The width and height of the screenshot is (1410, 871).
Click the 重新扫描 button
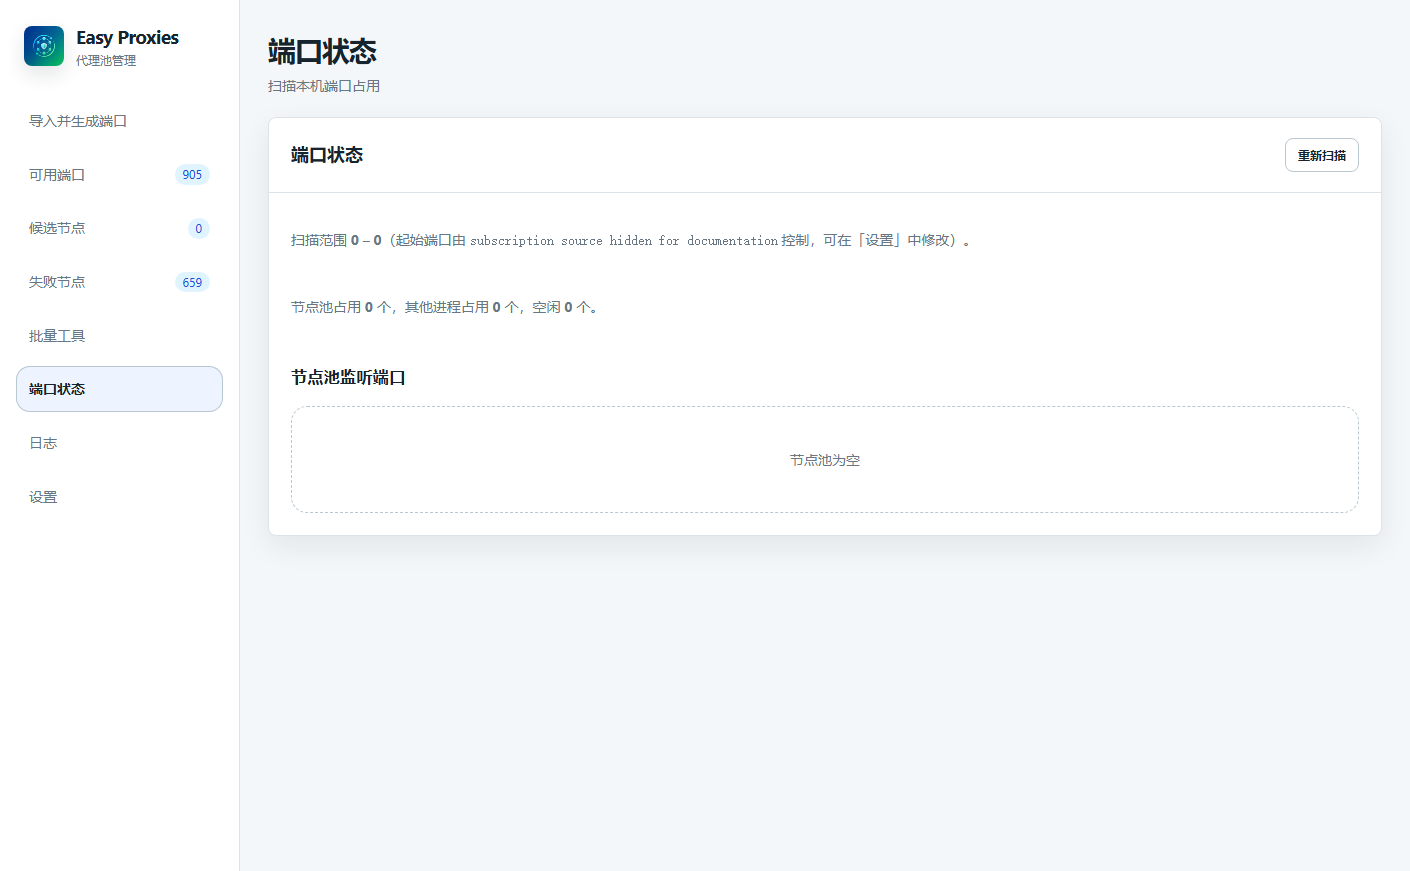1321,155
